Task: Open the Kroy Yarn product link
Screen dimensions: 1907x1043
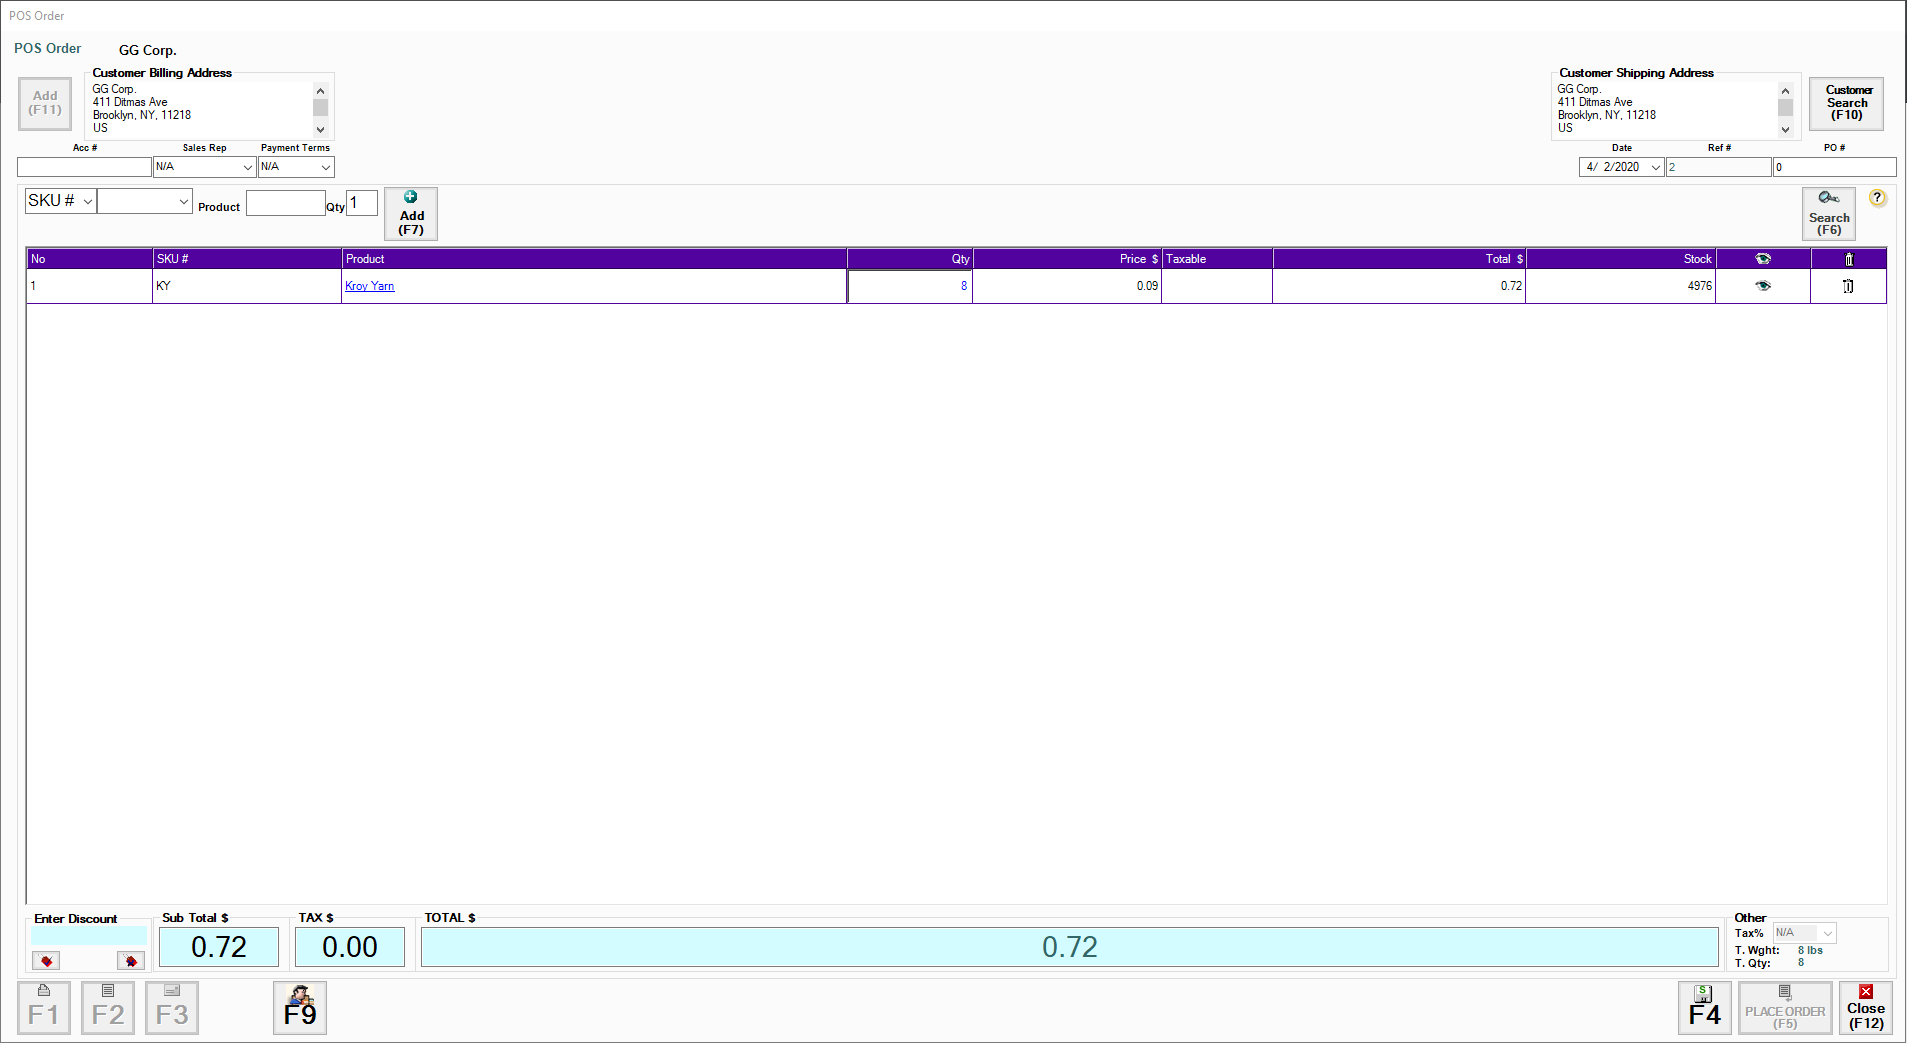Action: [369, 286]
